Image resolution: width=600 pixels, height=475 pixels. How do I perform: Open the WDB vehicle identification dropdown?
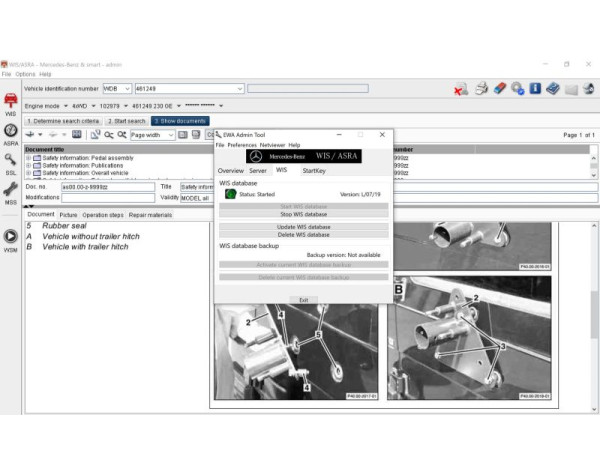(126, 89)
